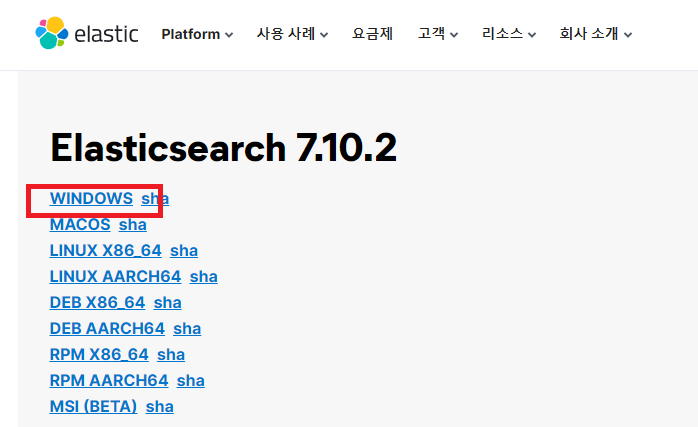Download the LINUX AARCH64 package
698x427 pixels.
coord(115,277)
